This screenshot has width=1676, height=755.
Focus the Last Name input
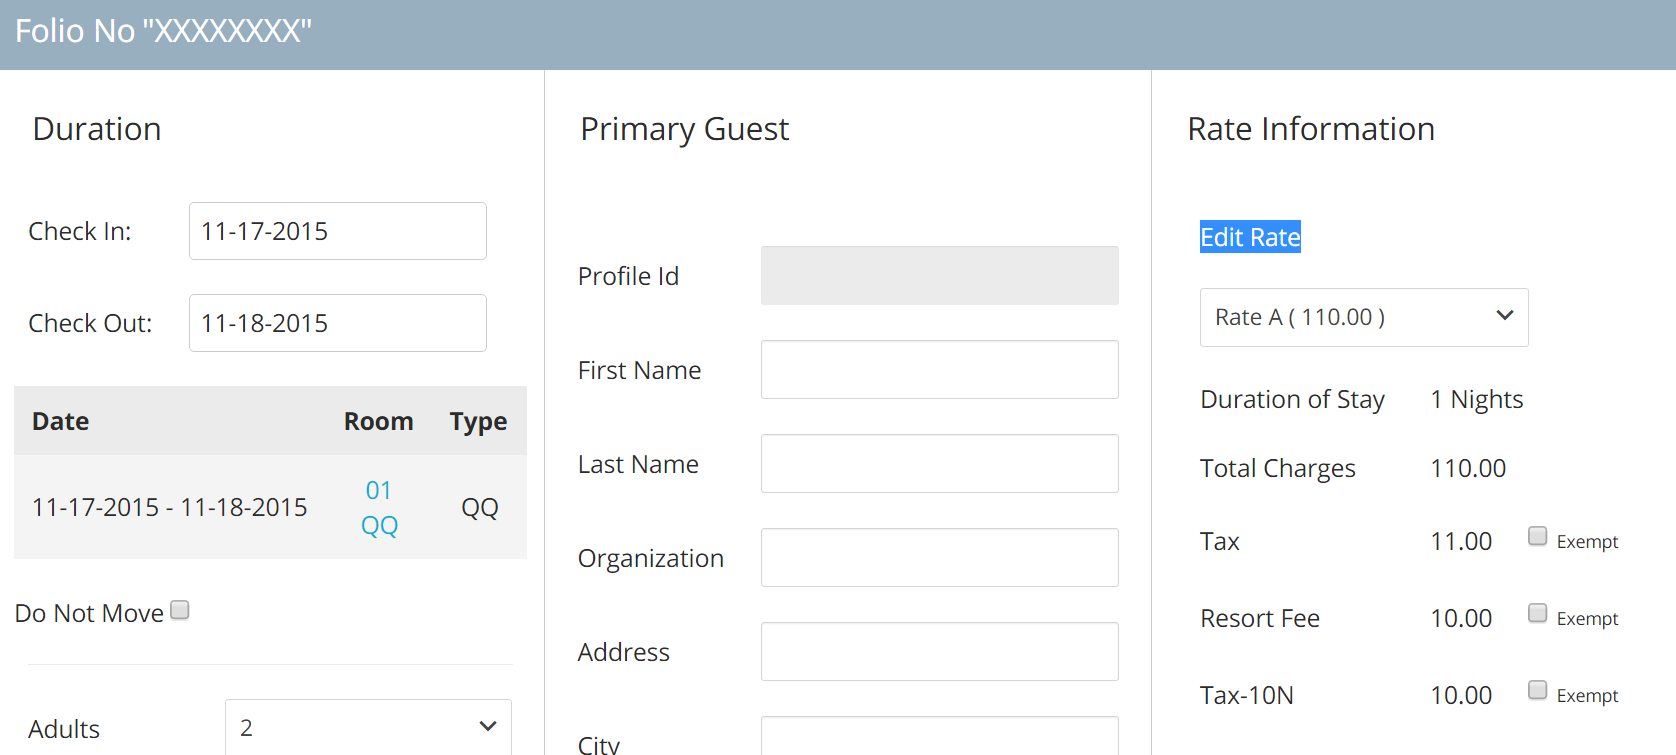tap(940, 463)
